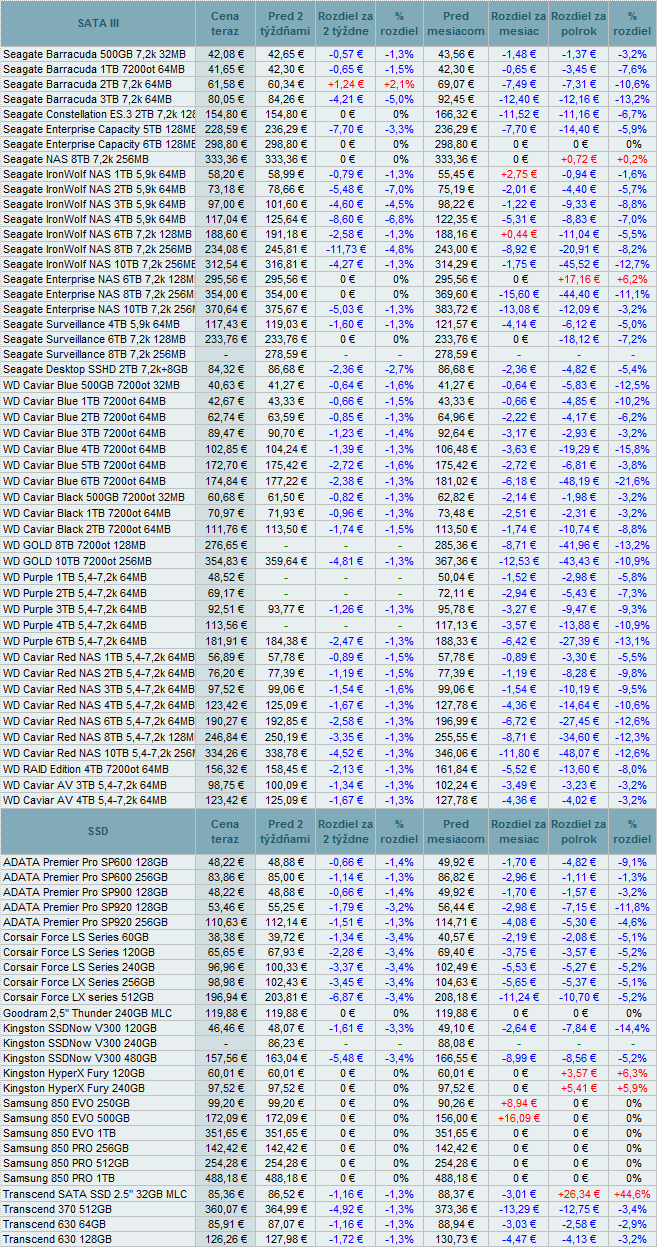Click the -21,6% half-year percentage
Viewport: 657px width, 1247px height.
coord(633,482)
